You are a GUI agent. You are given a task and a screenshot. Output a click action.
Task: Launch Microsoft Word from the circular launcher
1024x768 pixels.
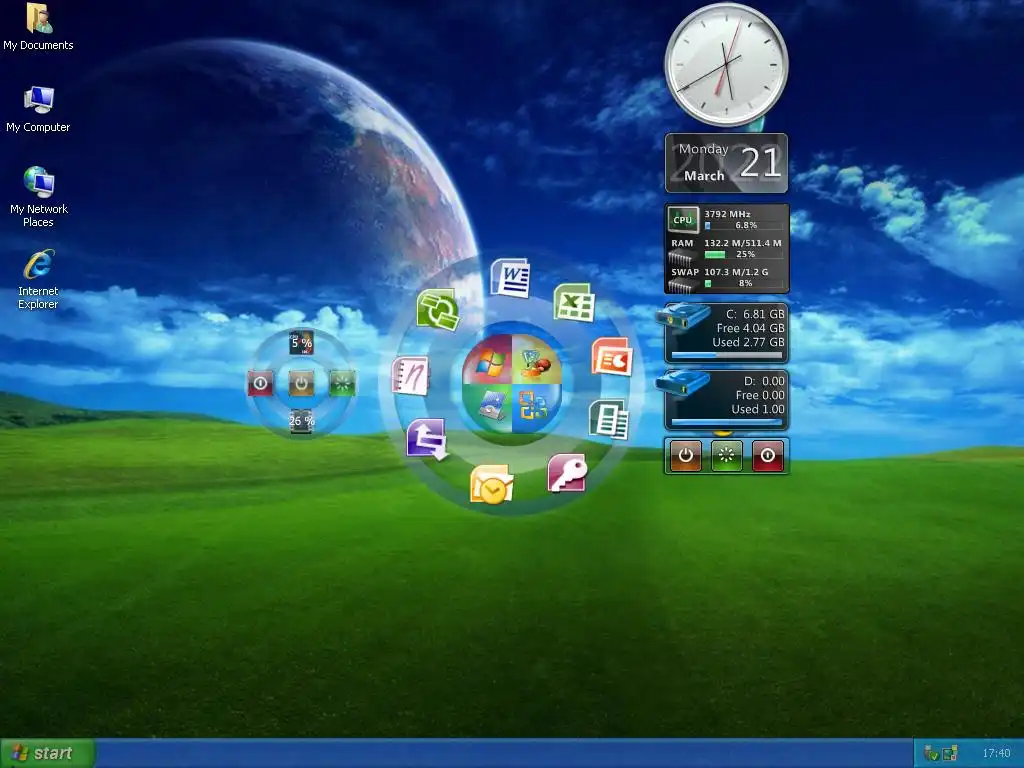point(511,278)
